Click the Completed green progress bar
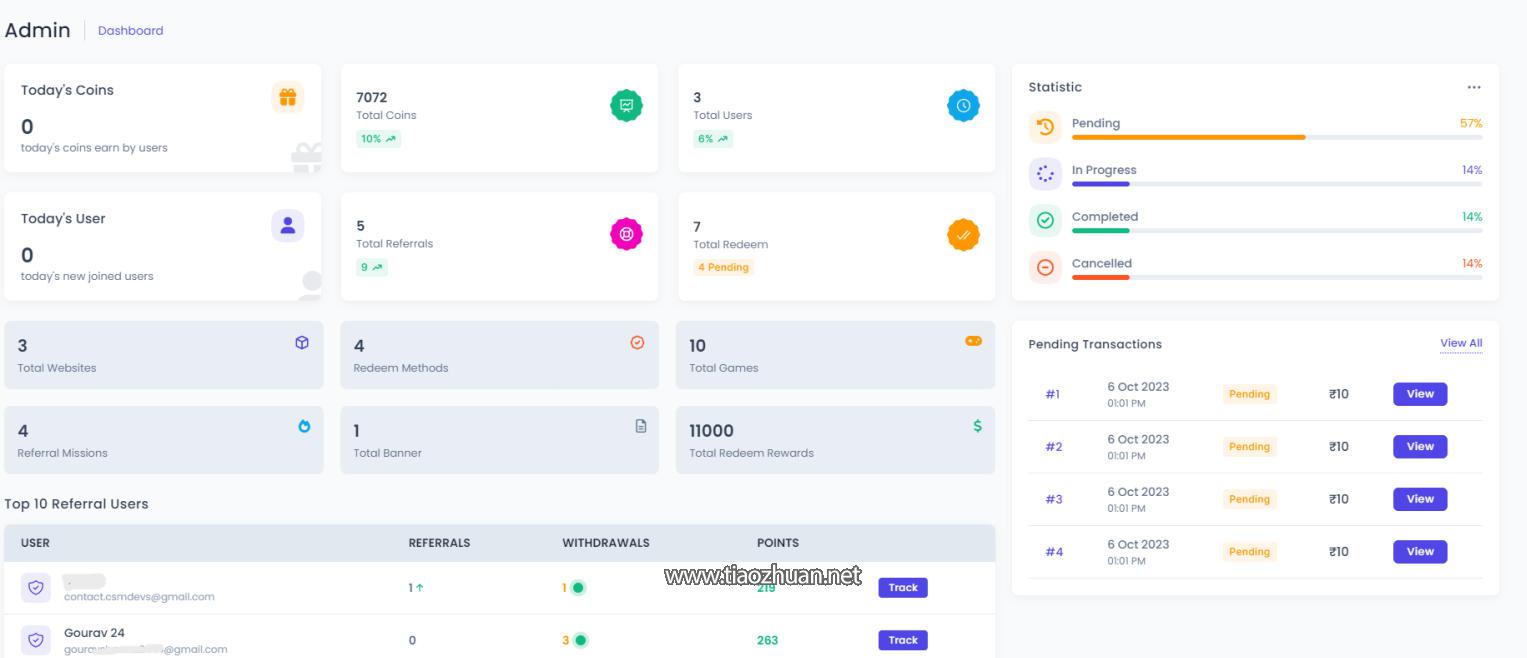 click(1101, 230)
